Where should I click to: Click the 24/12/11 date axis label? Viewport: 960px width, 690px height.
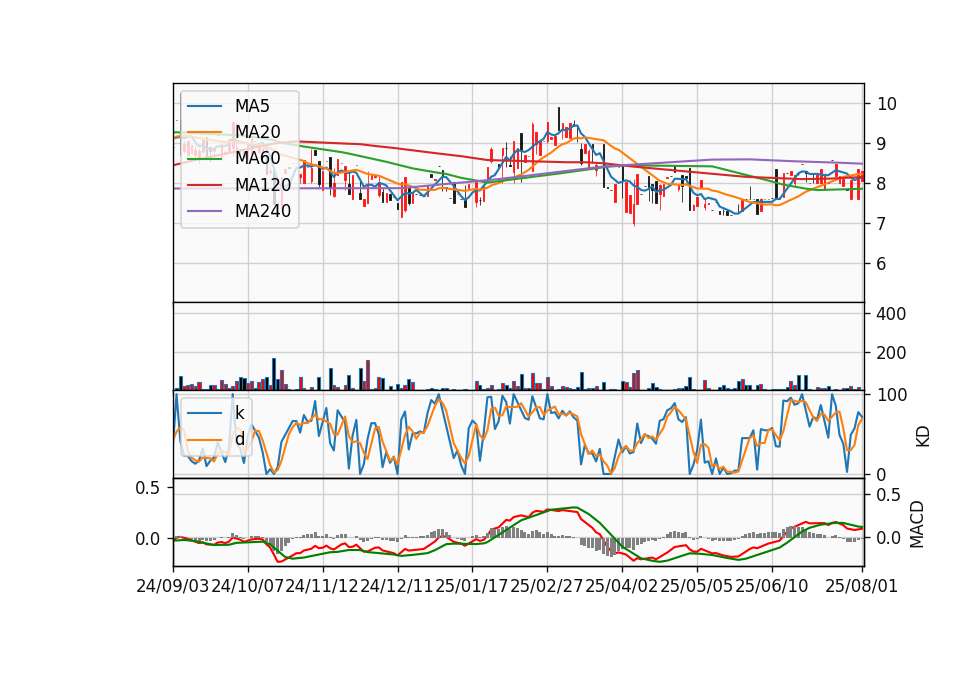tap(397, 586)
